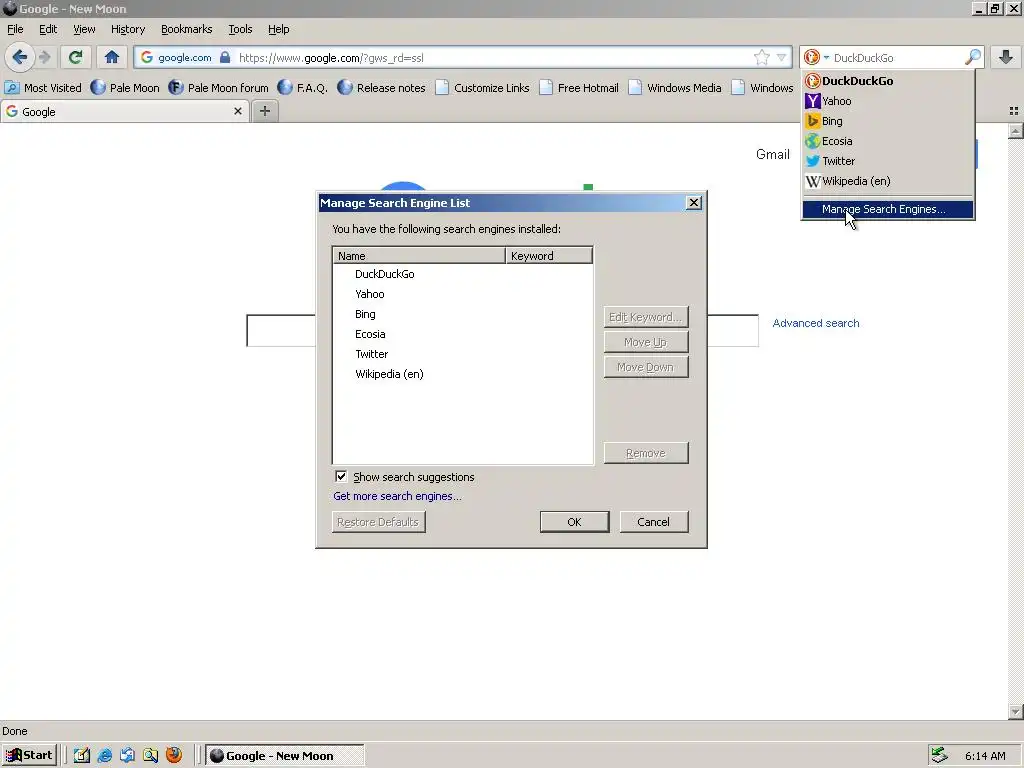Select DuckDuckGo row in engine list

[x=463, y=274]
